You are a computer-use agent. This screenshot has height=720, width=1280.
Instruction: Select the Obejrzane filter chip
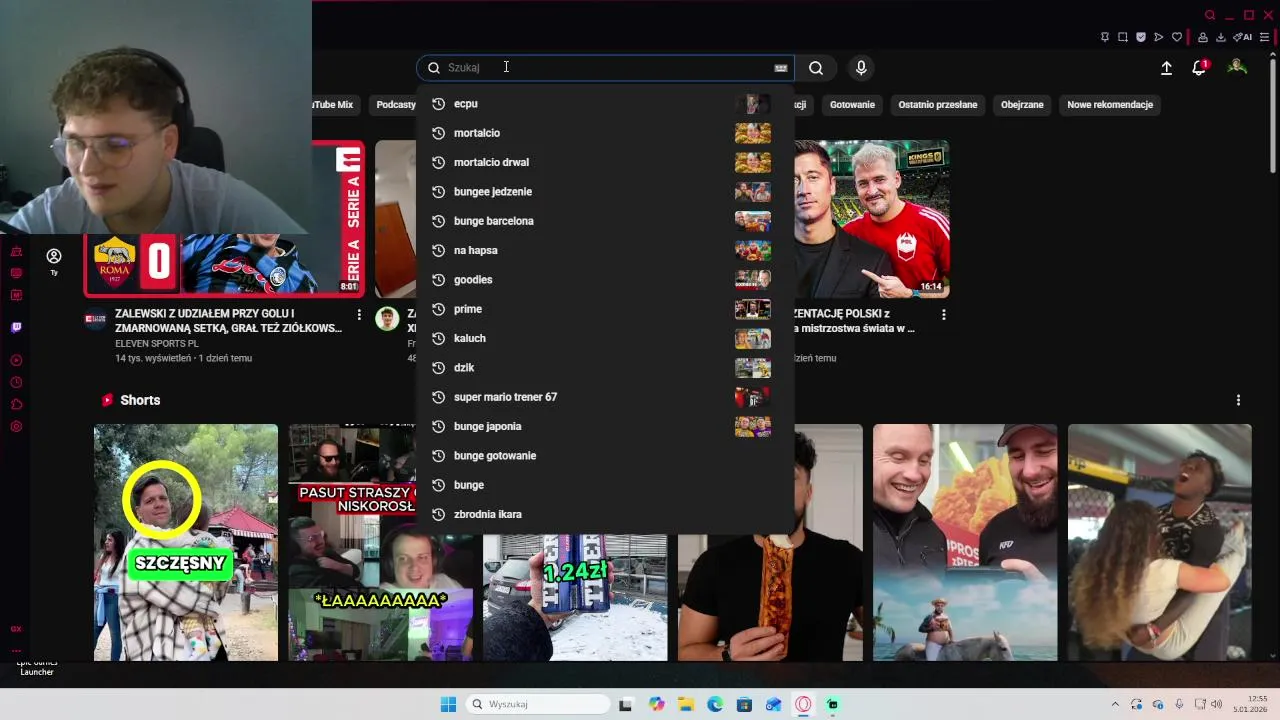pyautogui.click(x=1022, y=104)
